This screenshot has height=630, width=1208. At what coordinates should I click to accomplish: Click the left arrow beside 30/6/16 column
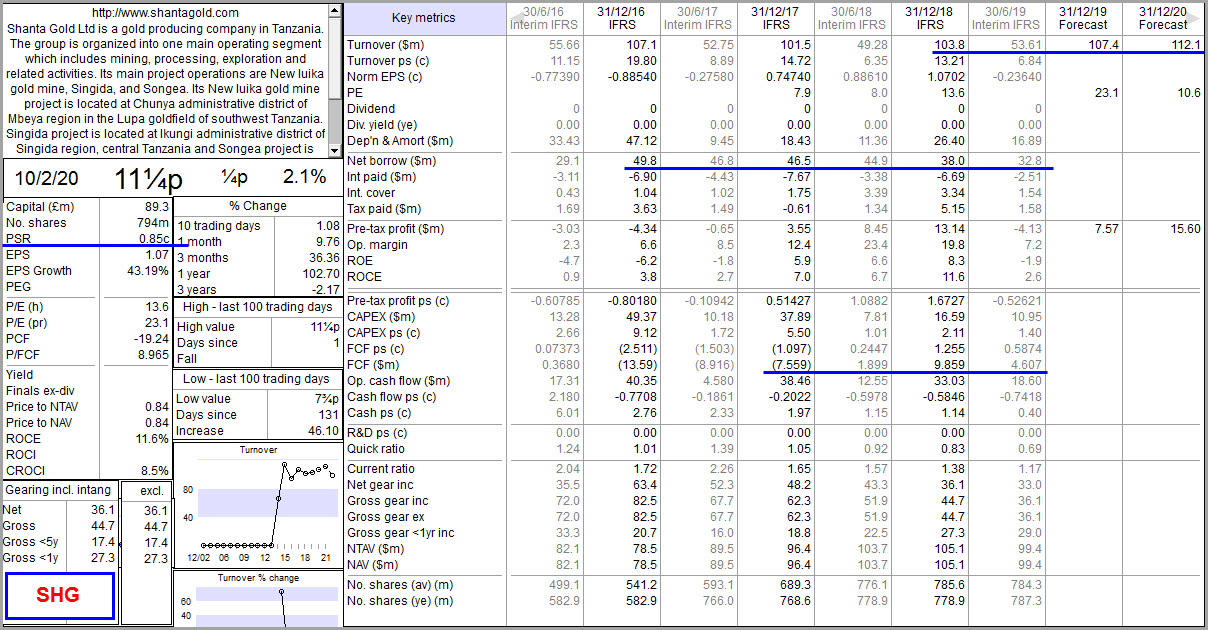coord(517,18)
